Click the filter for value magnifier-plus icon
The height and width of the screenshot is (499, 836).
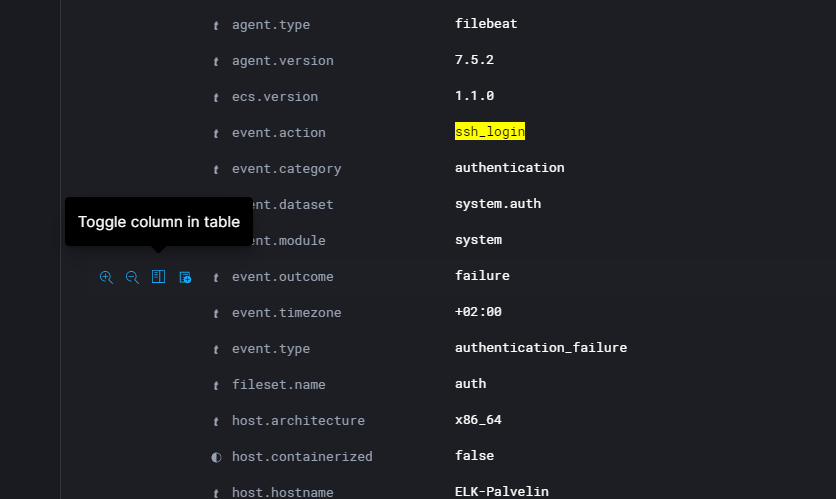coord(106,277)
